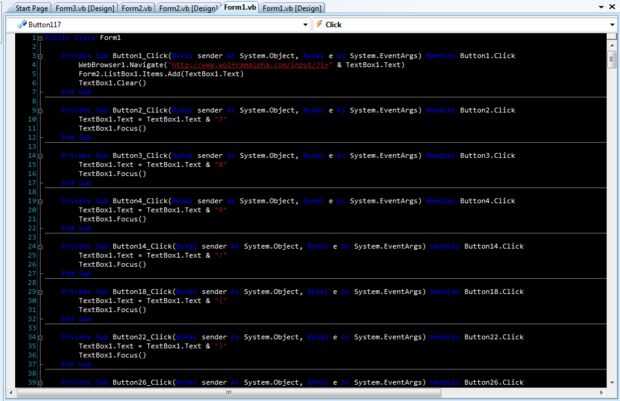This screenshot has width=620, height=401.
Task: Switch to the Start Page tab
Action: point(31,8)
